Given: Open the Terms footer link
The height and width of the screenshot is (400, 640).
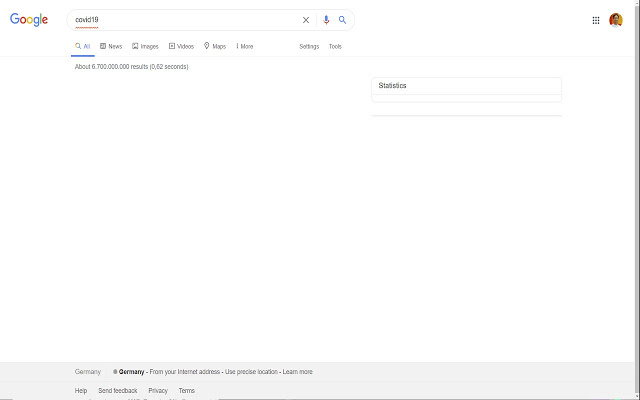Looking at the screenshot, I should pos(187,391).
